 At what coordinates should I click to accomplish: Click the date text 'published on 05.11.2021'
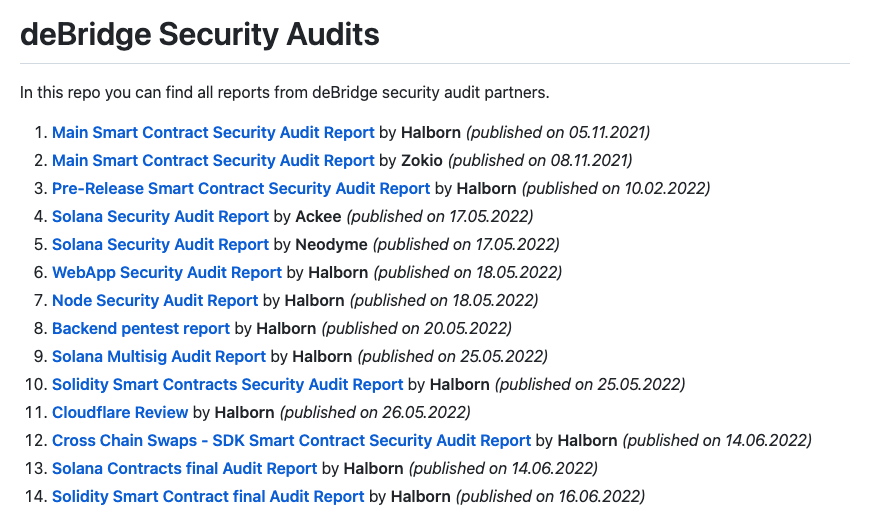[558, 132]
